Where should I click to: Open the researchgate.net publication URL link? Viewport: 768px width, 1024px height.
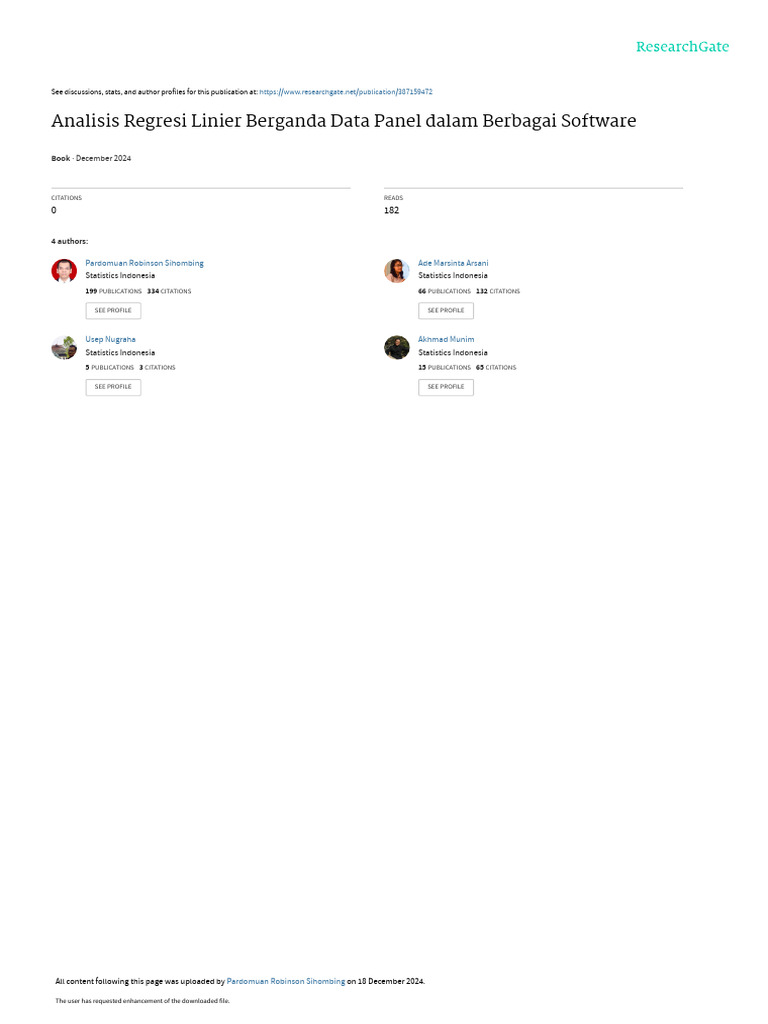point(346,92)
